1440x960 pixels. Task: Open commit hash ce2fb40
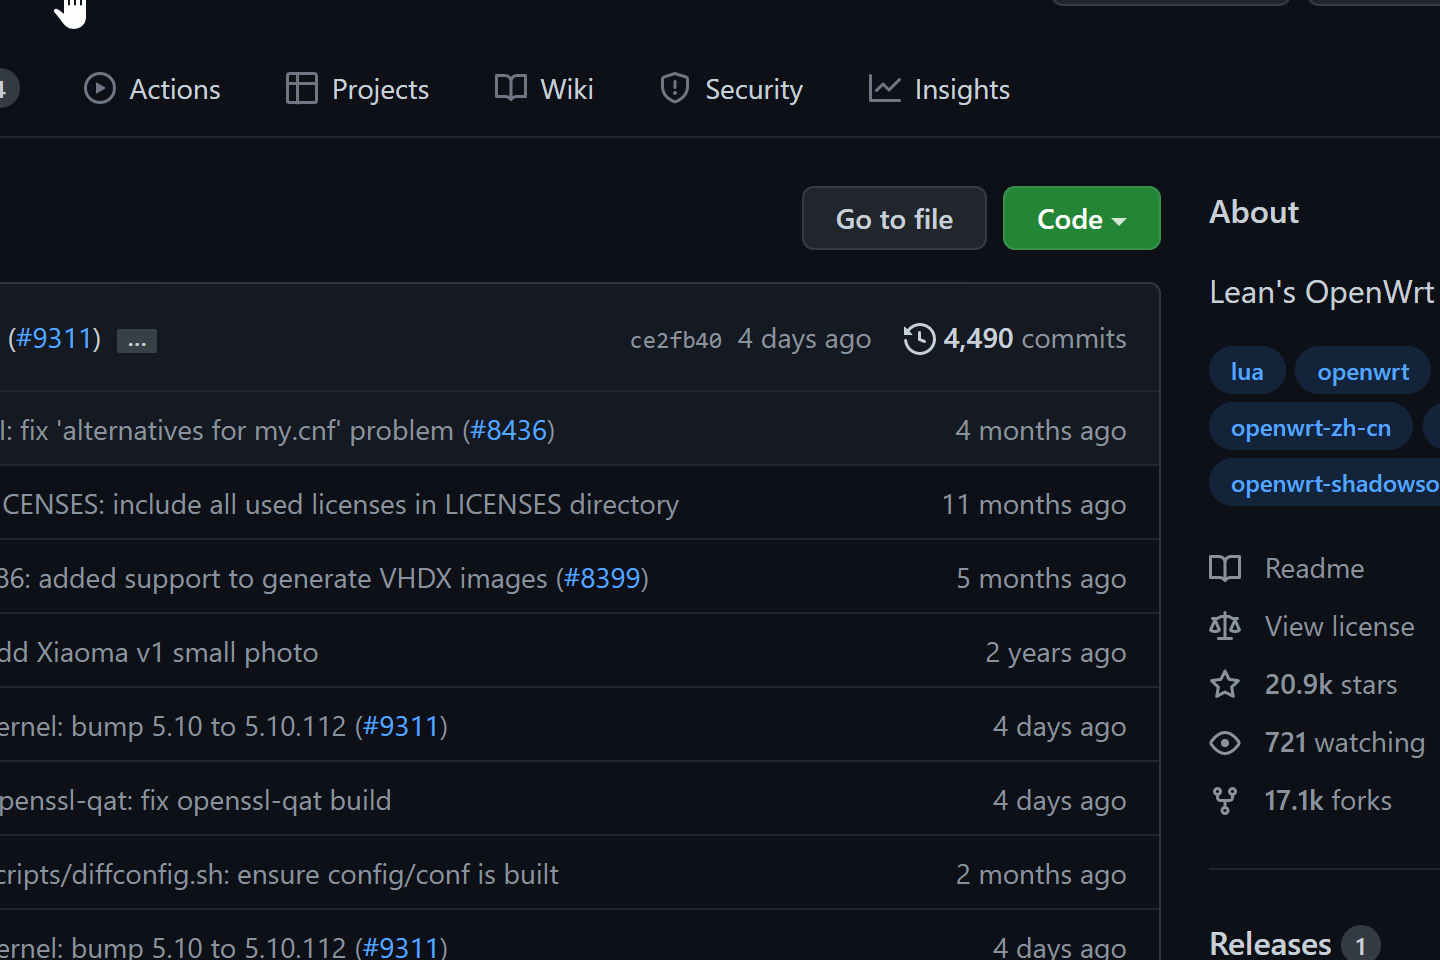coord(676,340)
